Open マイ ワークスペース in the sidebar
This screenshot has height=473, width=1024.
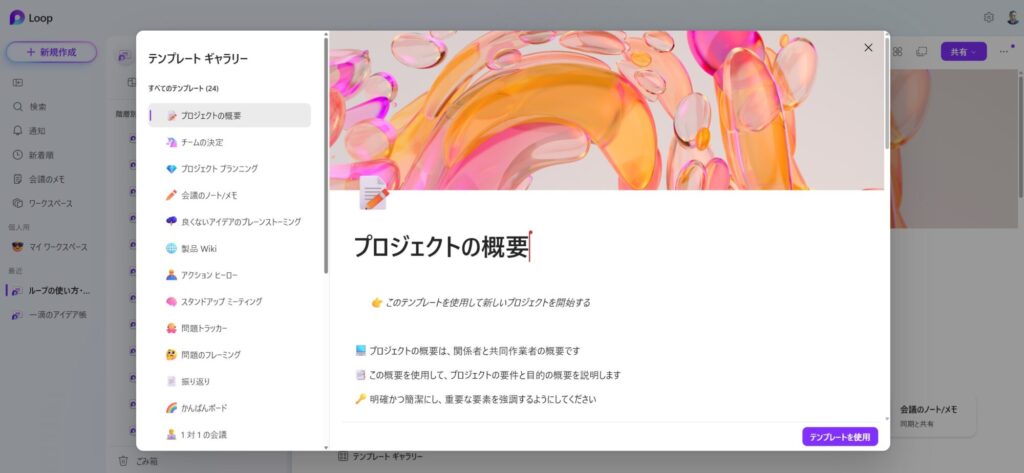(x=57, y=246)
